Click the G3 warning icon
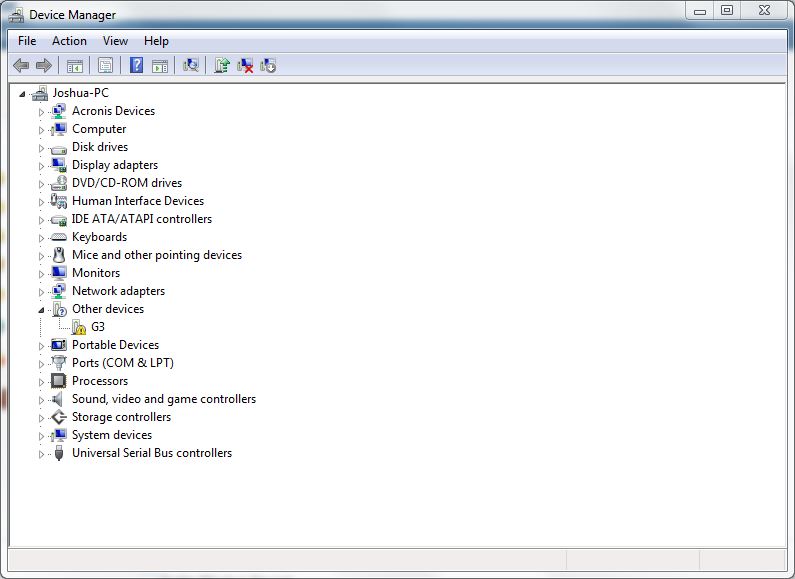 click(79, 327)
